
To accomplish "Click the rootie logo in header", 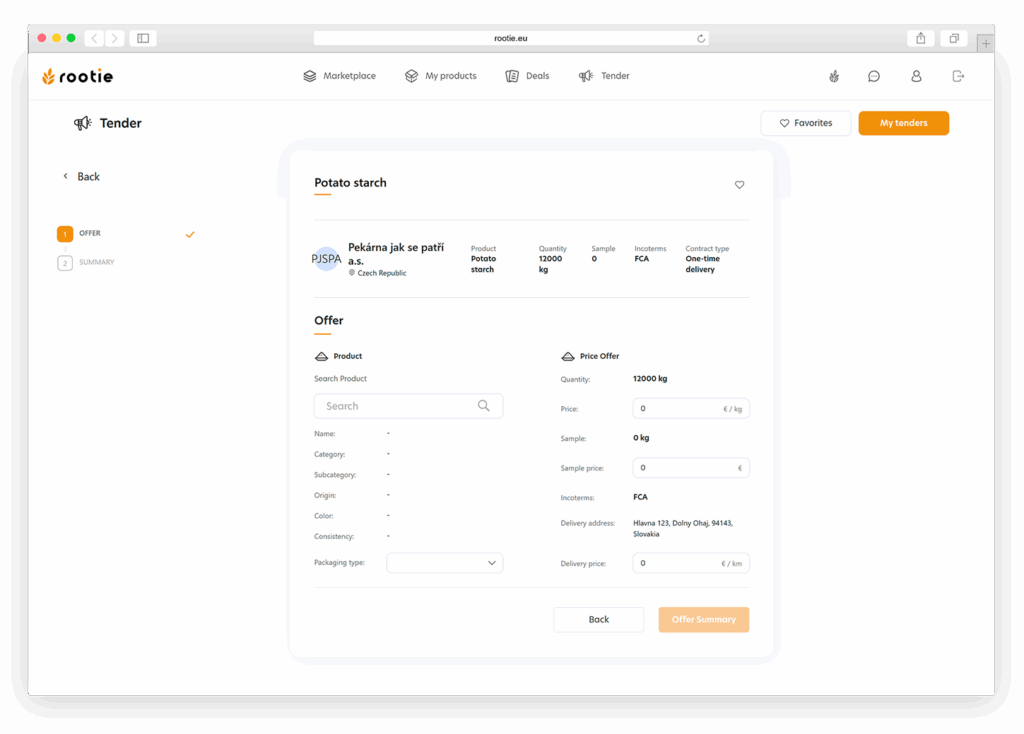I will point(77,76).
